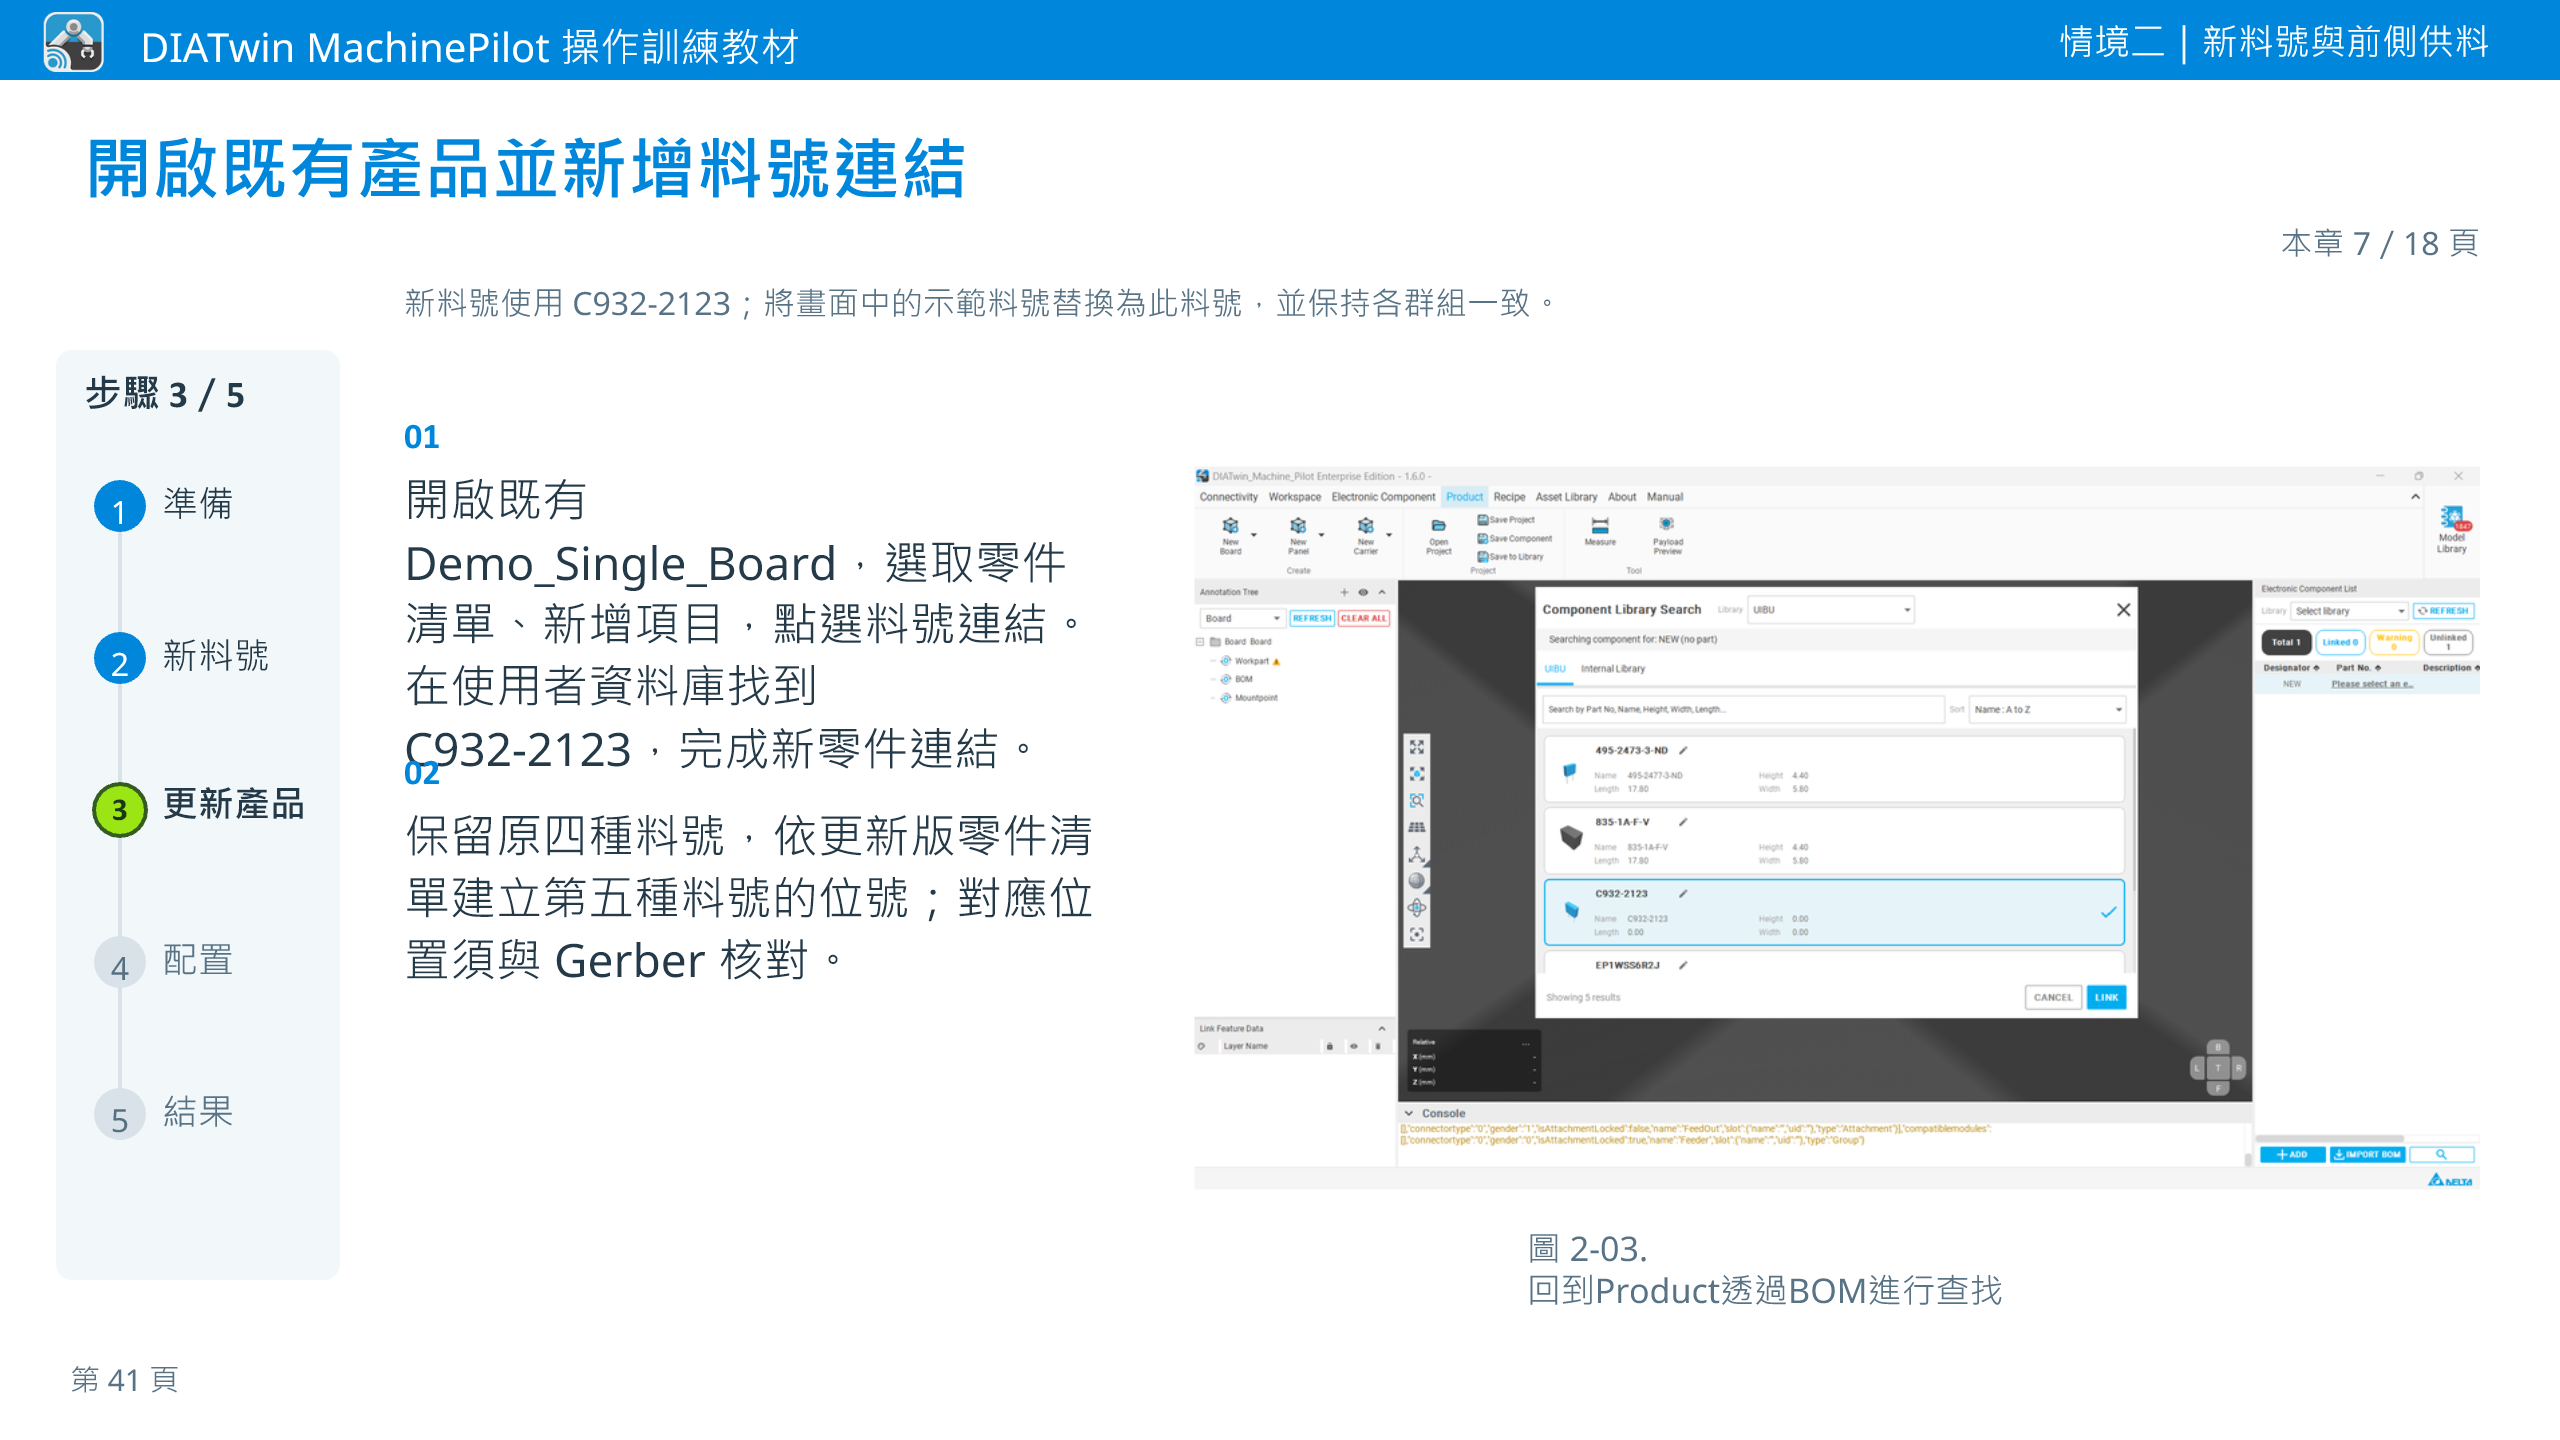Viewport: 2560px width, 1440px height.
Task: Open the Sort Name A to Z dropdown
Action: 2047,710
